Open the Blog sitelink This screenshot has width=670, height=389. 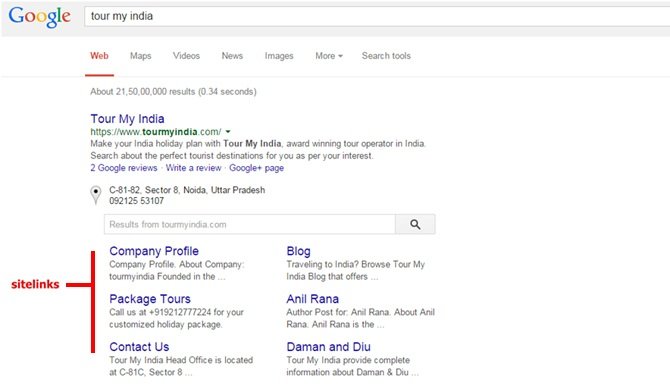click(299, 251)
